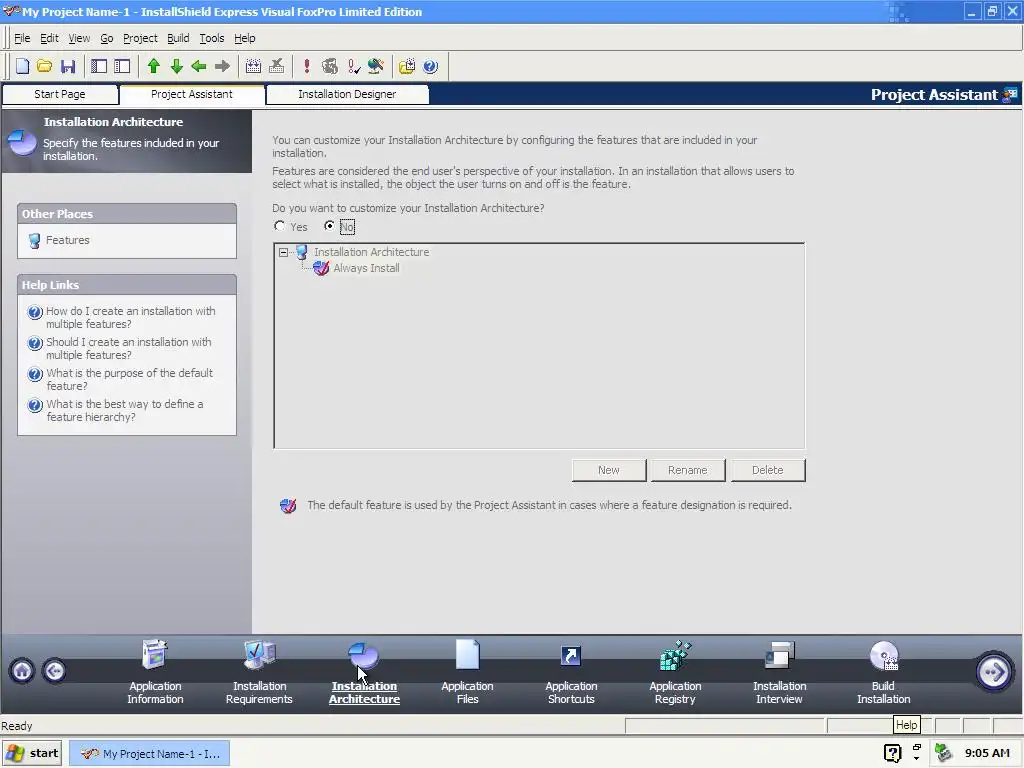1024x768 pixels.
Task: Click the folder with arrow toolbar icon
Action: click(x=407, y=66)
